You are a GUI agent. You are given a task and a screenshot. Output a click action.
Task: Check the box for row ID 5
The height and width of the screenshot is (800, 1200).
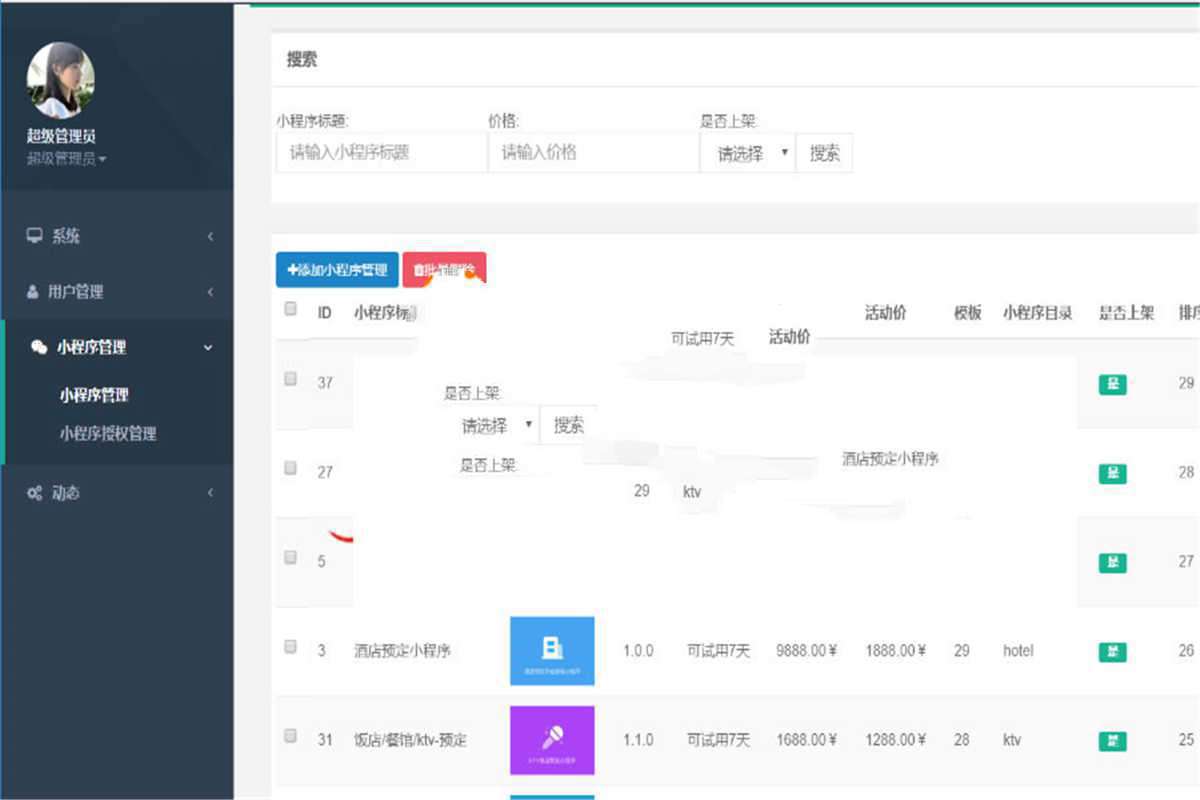pyautogui.click(x=291, y=557)
